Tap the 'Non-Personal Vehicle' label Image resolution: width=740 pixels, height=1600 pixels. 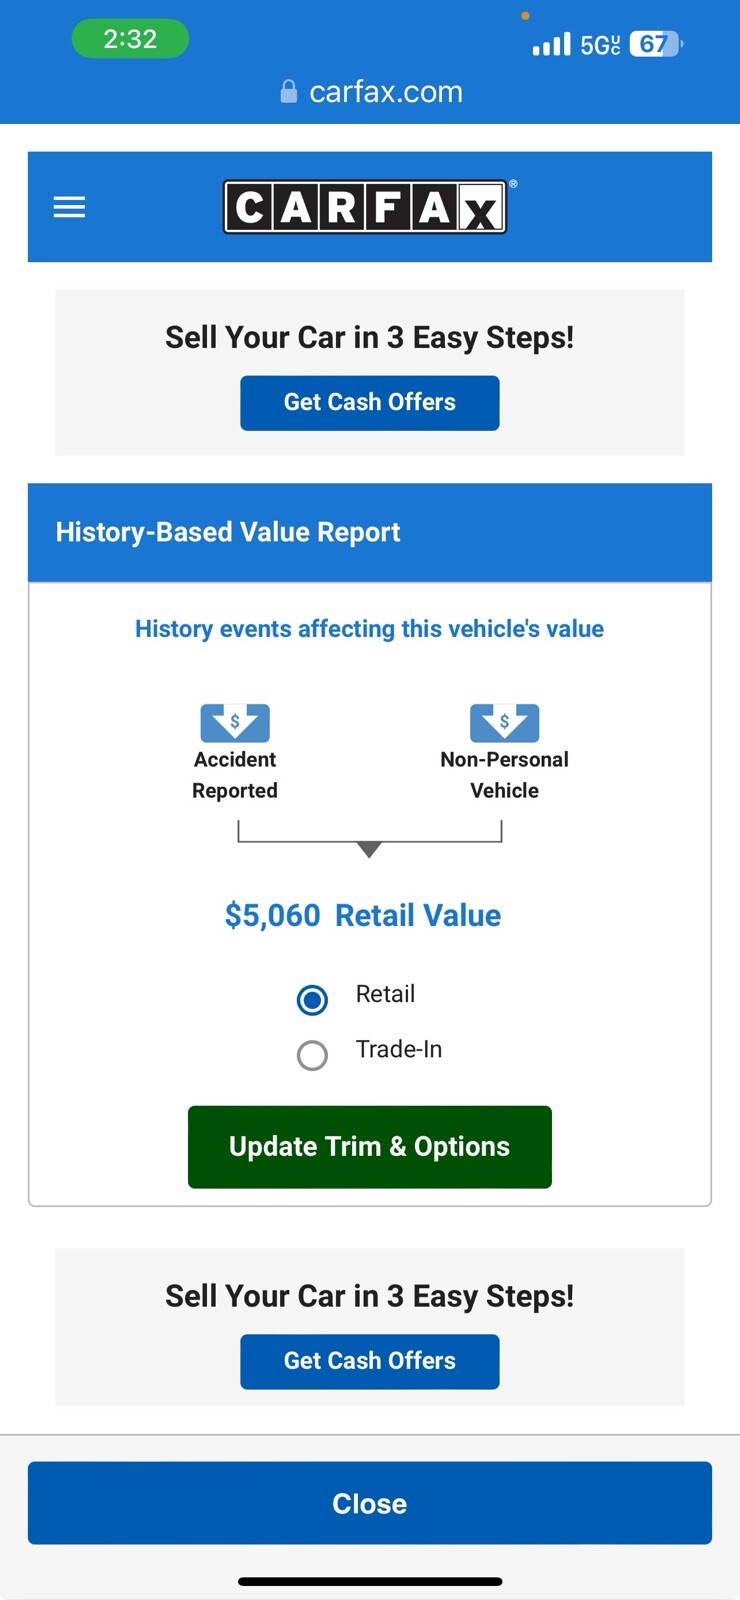tap(505, 775)
